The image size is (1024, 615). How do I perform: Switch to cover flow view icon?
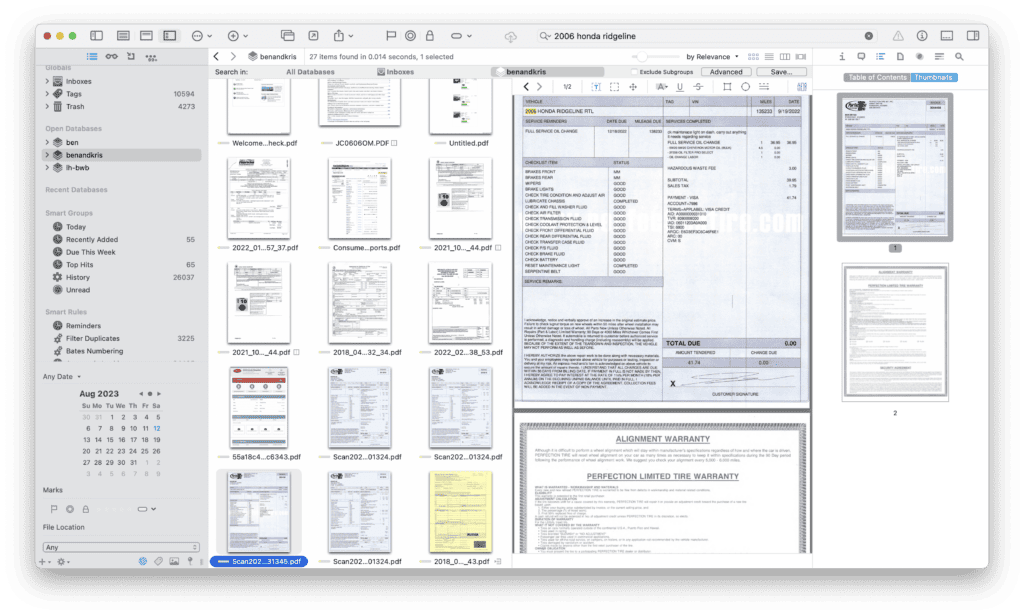(801, 57)
